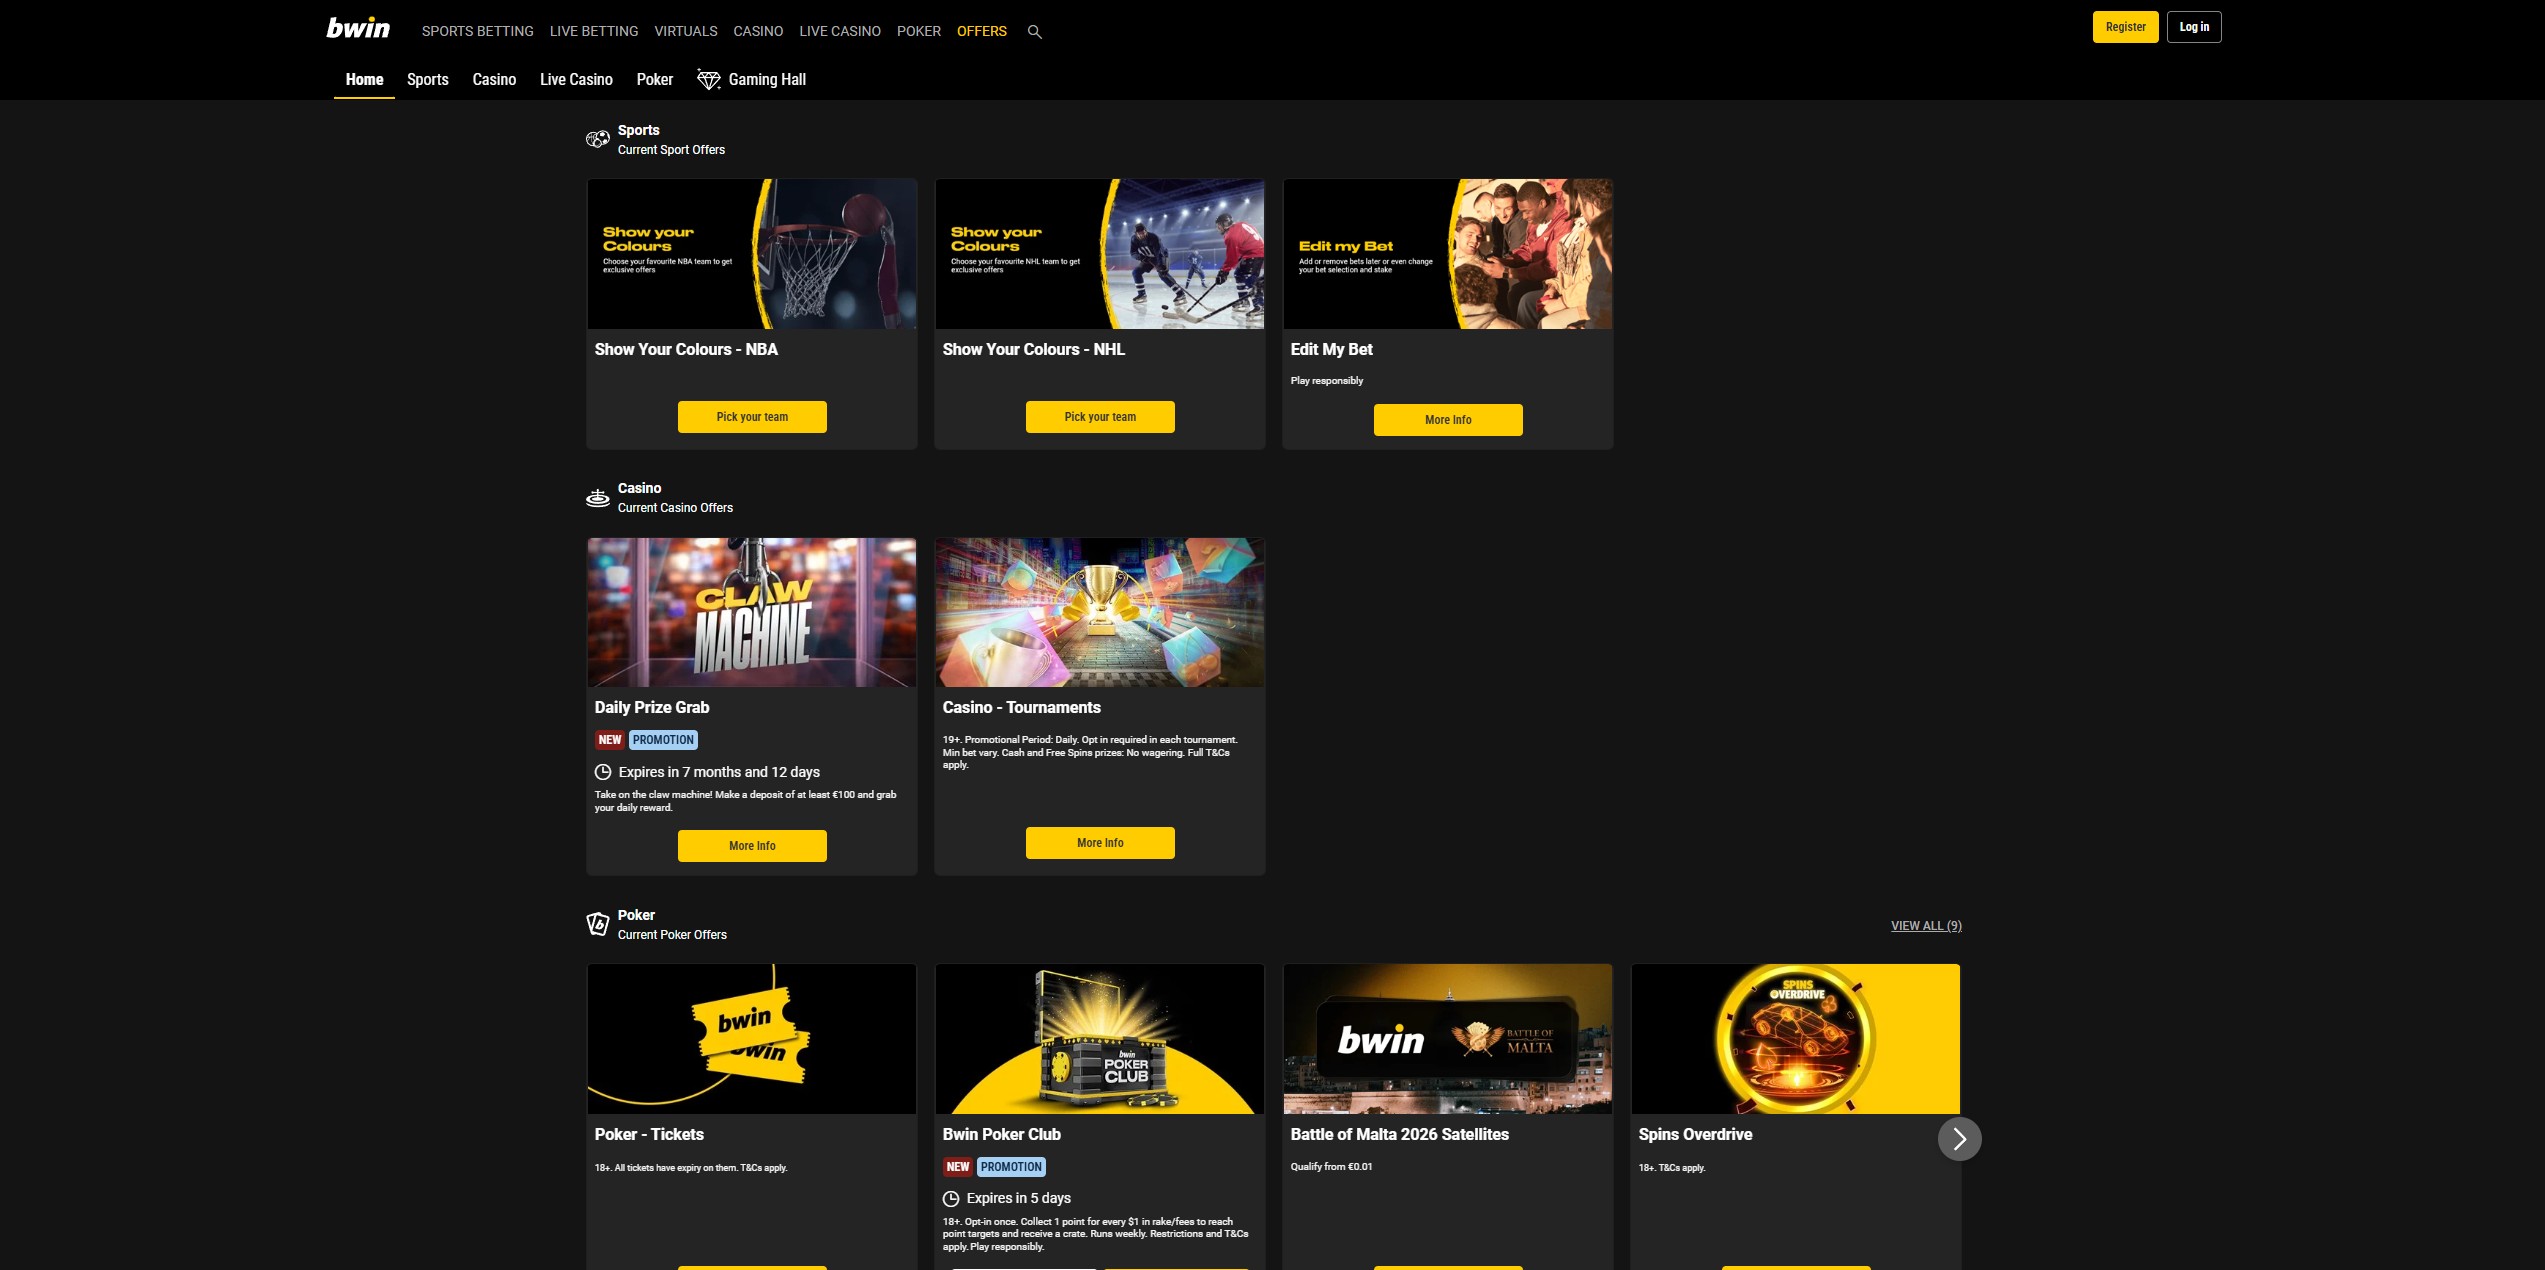Viewport: 2545px width, 1270px height.
Task: Click the Battle of Malta 2026 Satellites title
Action: pos(1400,1134)
